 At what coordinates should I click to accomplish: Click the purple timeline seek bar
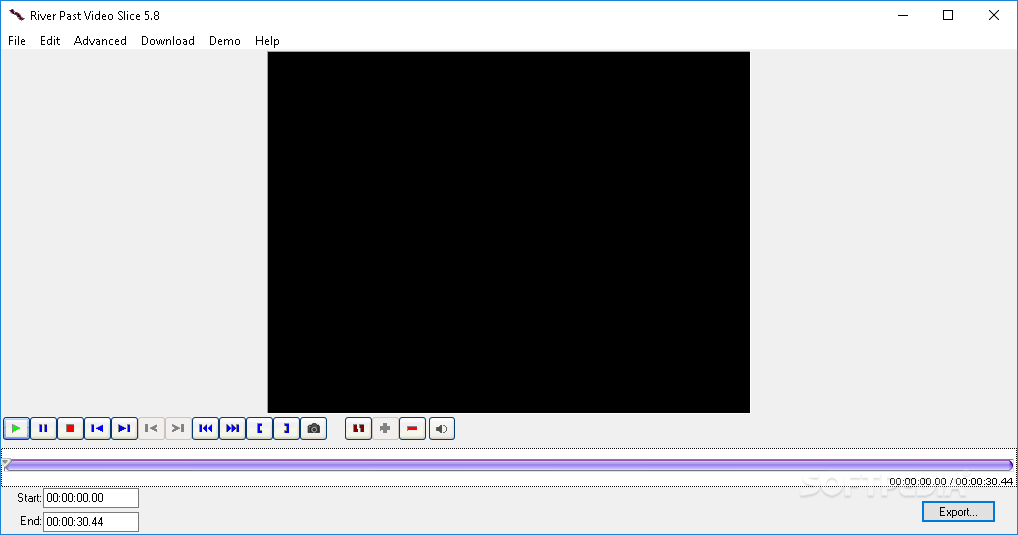[x=509, y=465]
